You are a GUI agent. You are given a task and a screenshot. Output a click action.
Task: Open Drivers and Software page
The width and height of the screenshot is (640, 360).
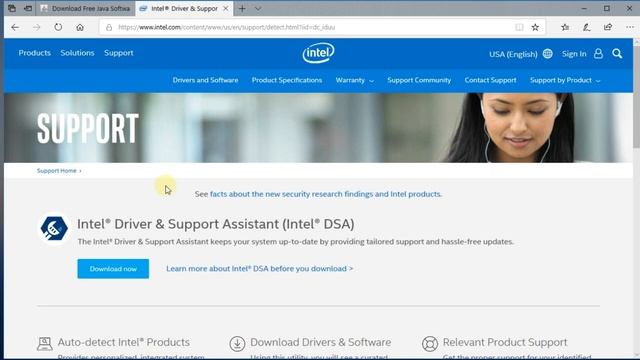point(205,80)
